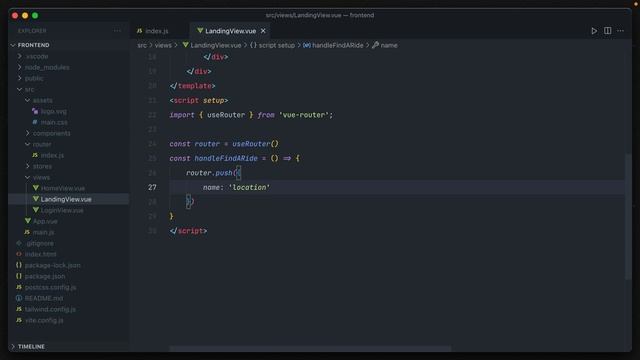Screen dimensions: 640x360
Task: Click the 'location' string in code
Action: (x=249, y=187)
